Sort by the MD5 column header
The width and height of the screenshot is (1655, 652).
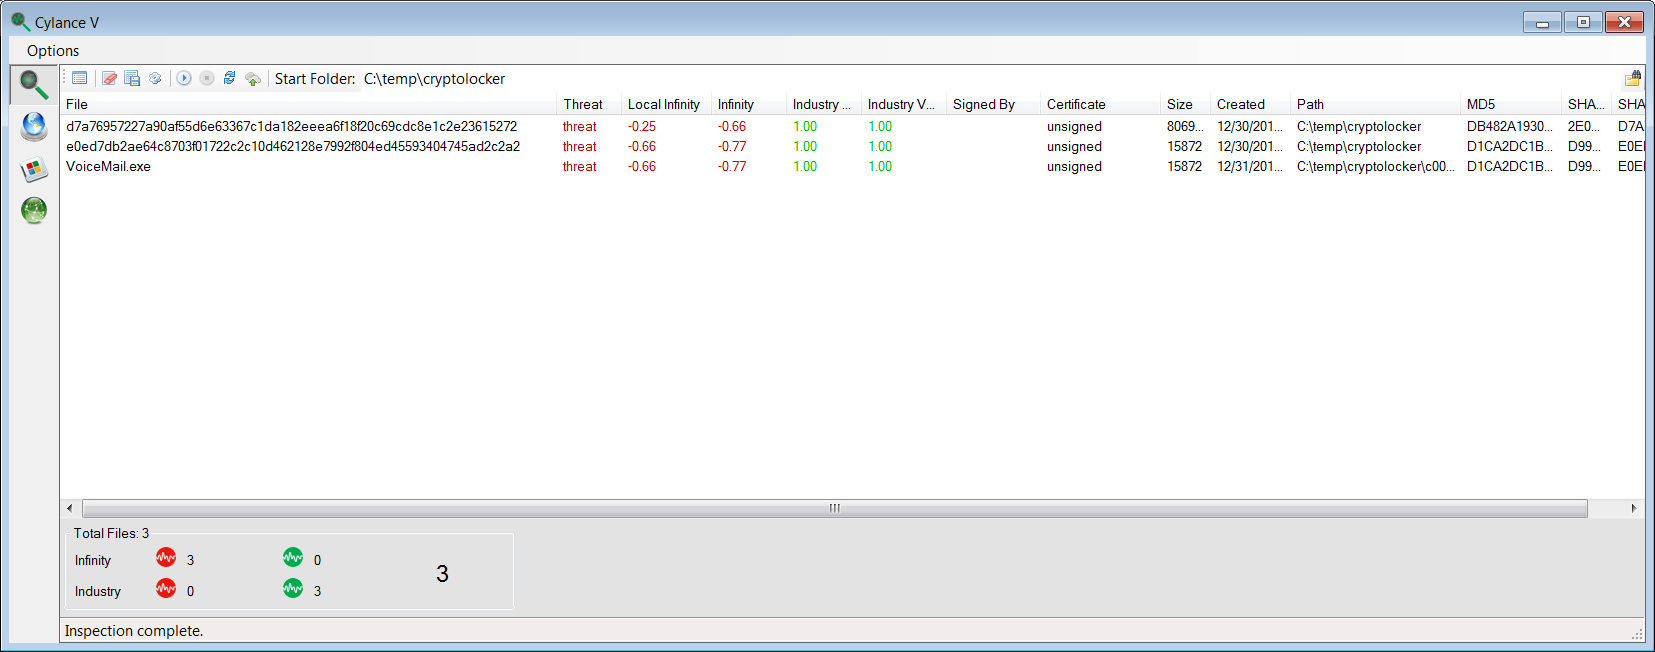[1511, 104]
